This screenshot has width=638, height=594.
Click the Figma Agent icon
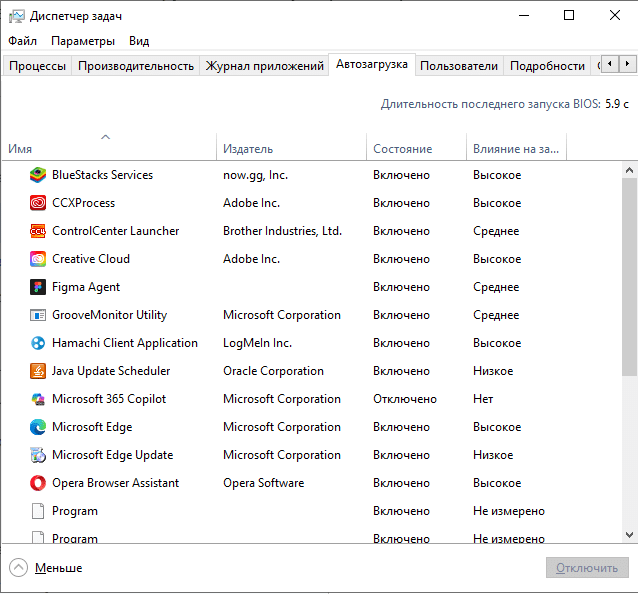[38, 287]
